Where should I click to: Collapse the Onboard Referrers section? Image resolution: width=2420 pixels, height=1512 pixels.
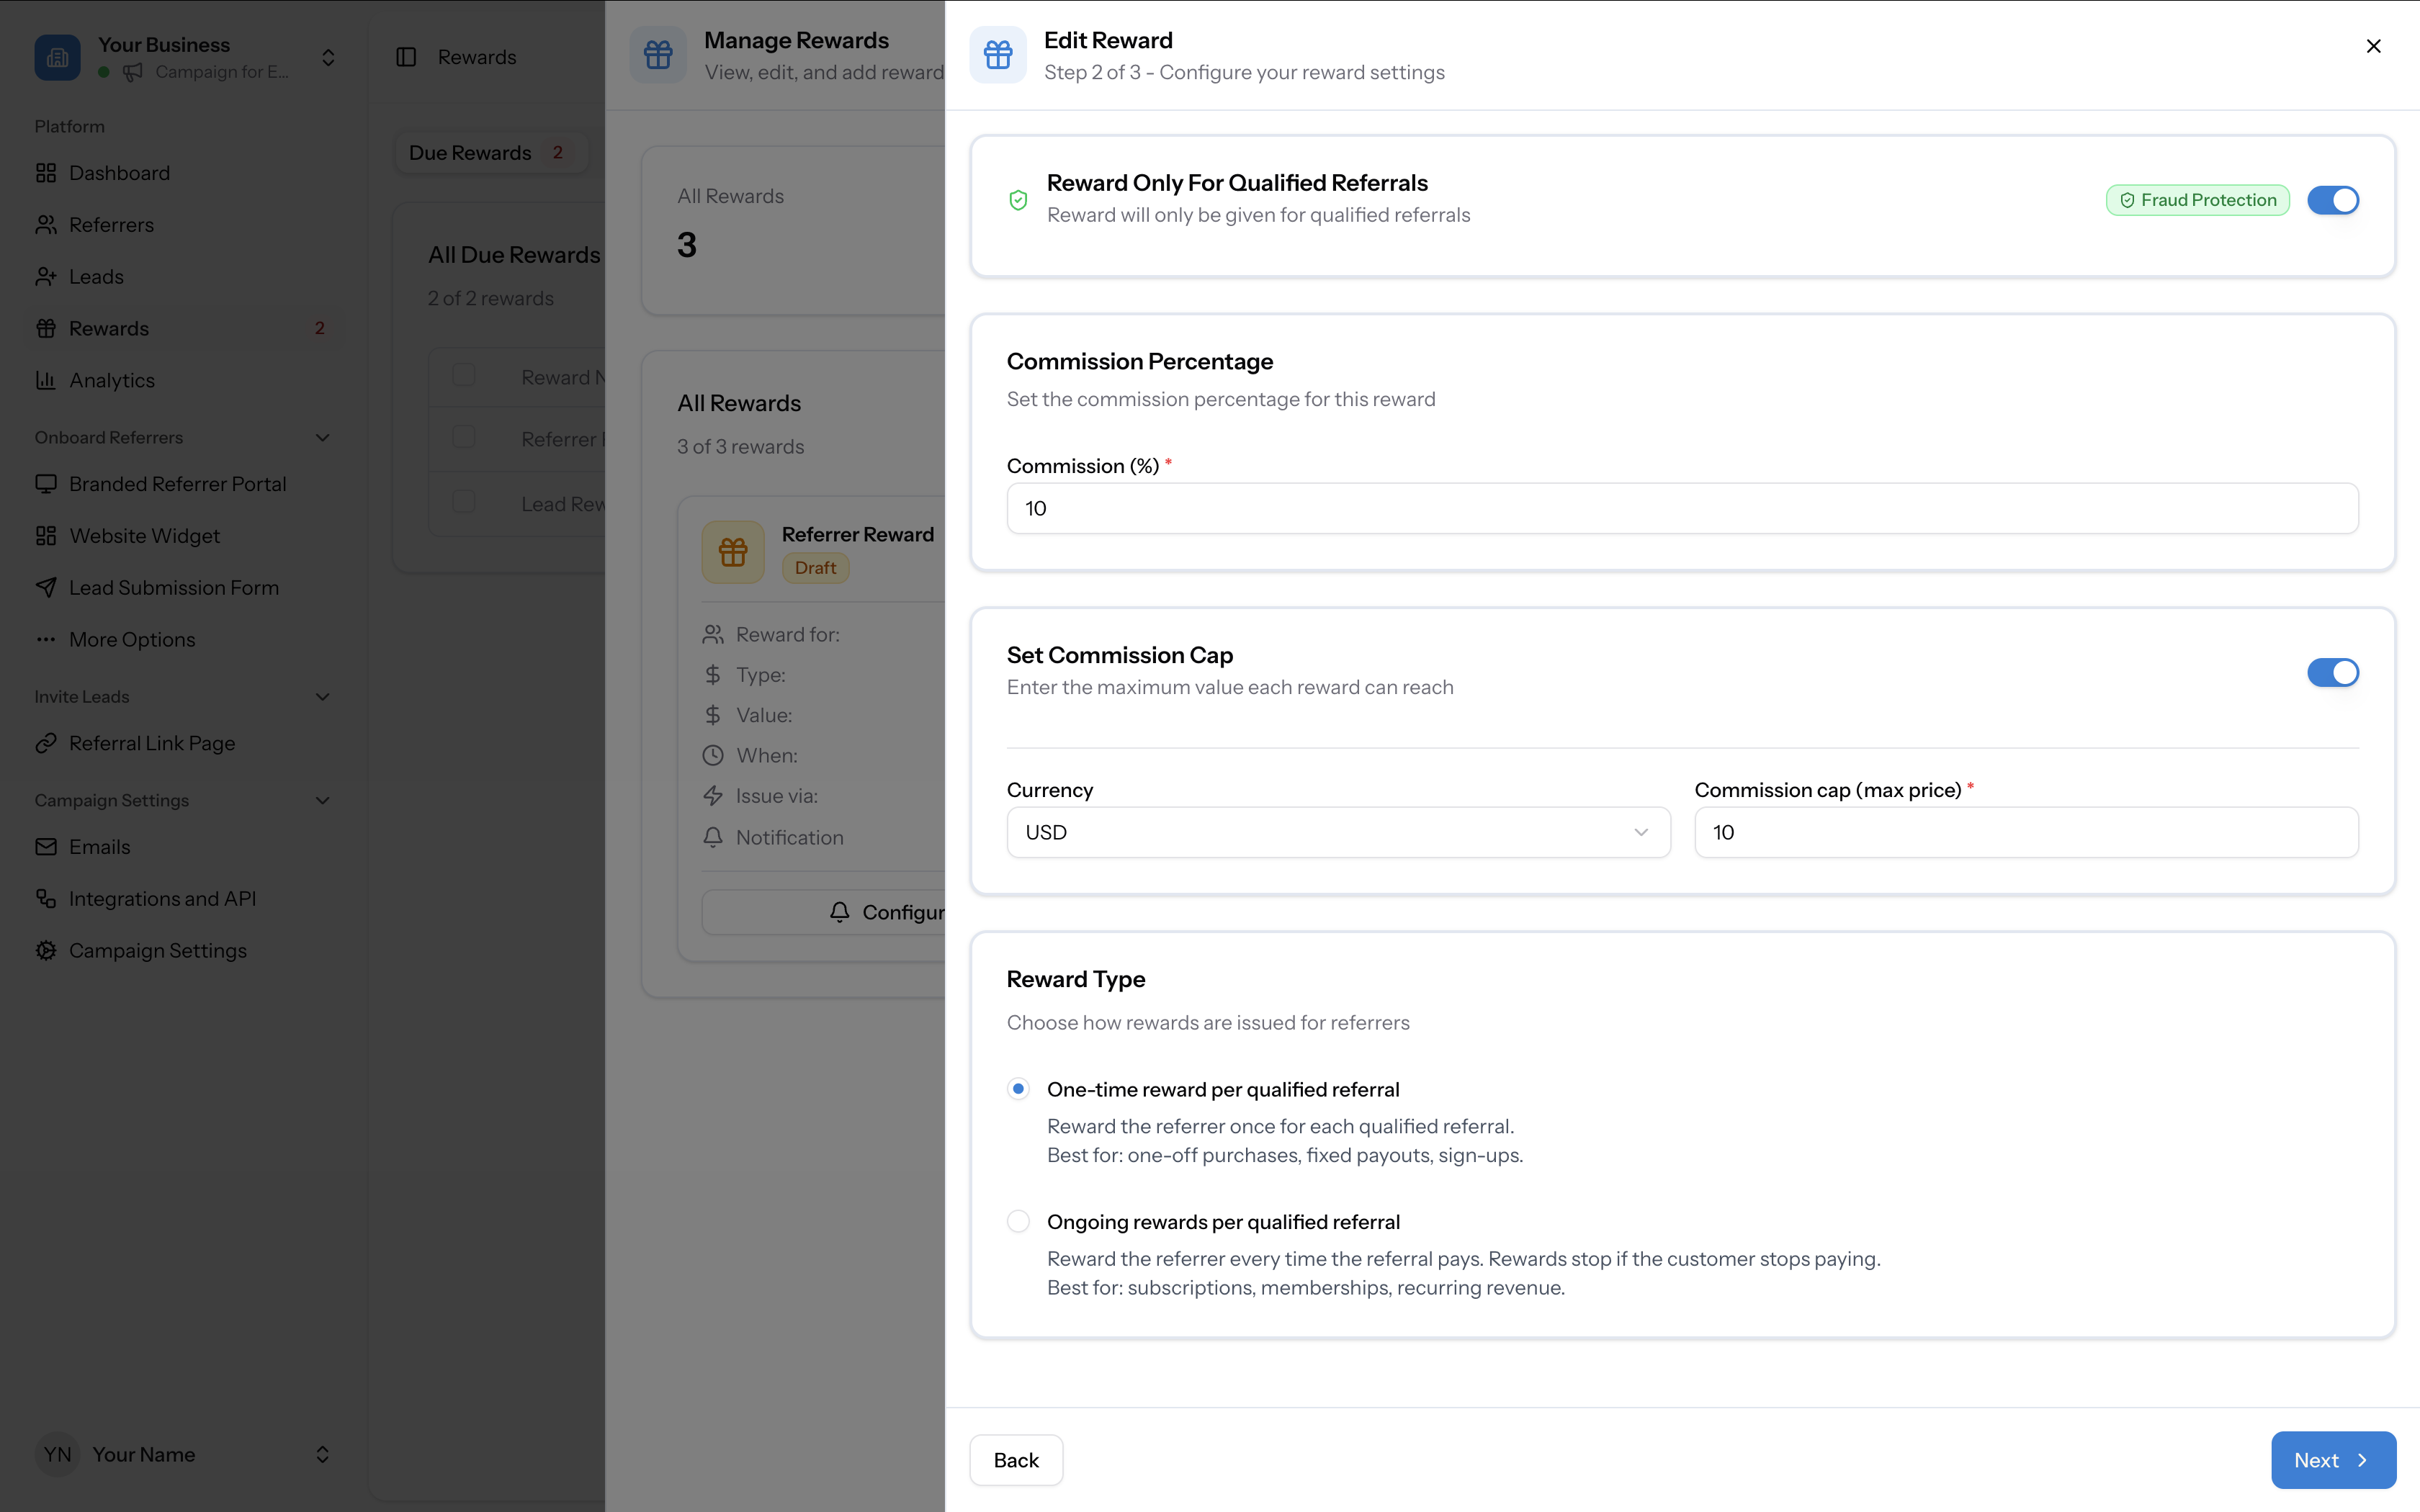click(x=321, y=437)
